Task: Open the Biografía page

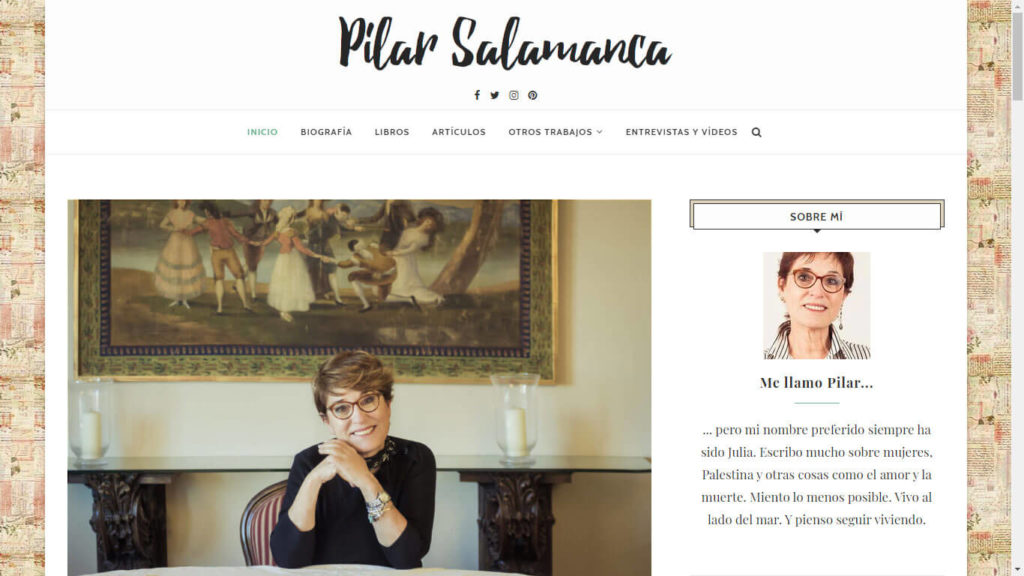Action: click(x=326, y=132)
